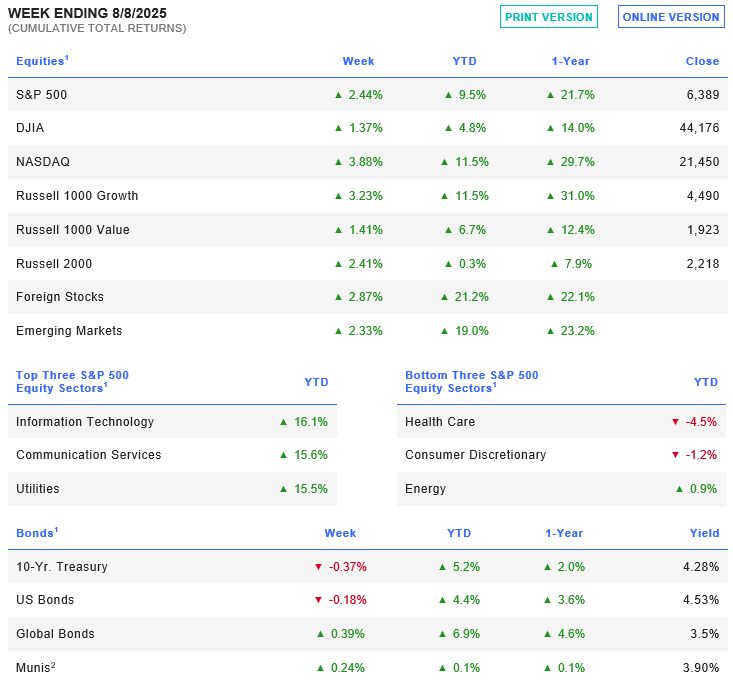The width and height of the screenshot is (733, 684).
Task: Select the Health Care sector row
Action: pos(561,422)
